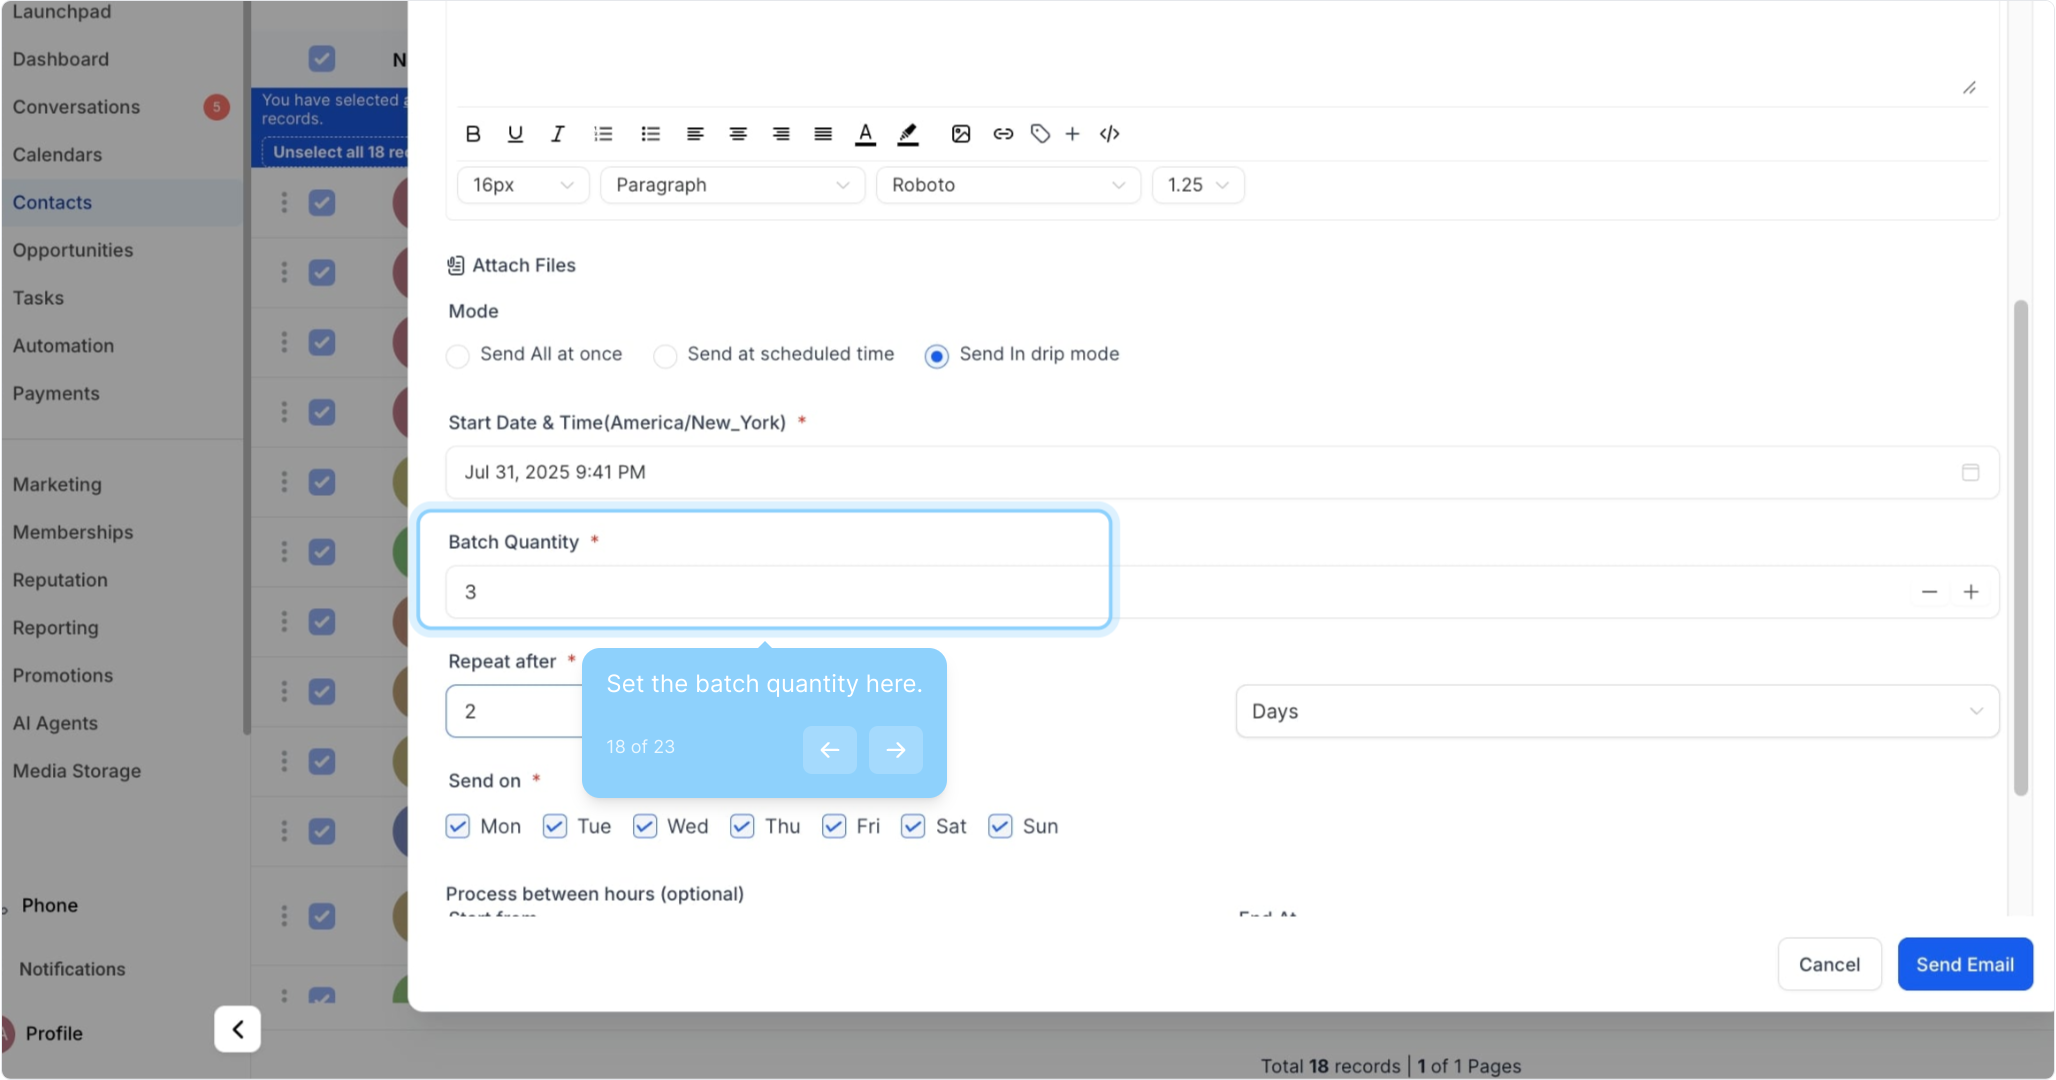
Task: Open Opportunities in the sidebar
Action: 73,250
